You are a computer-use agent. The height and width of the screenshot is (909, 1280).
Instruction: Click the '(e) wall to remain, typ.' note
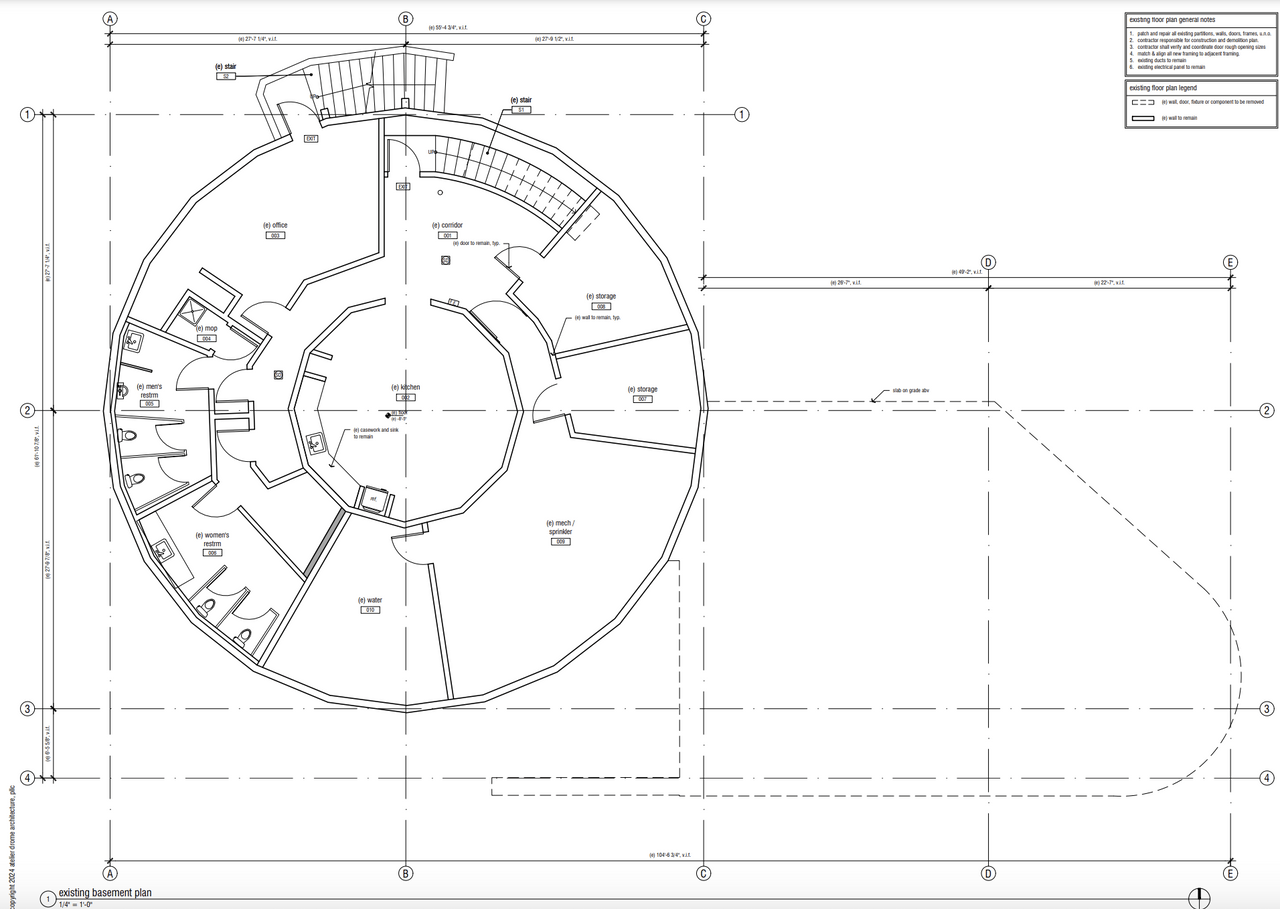pyautogui.click(x=597, y=317)
